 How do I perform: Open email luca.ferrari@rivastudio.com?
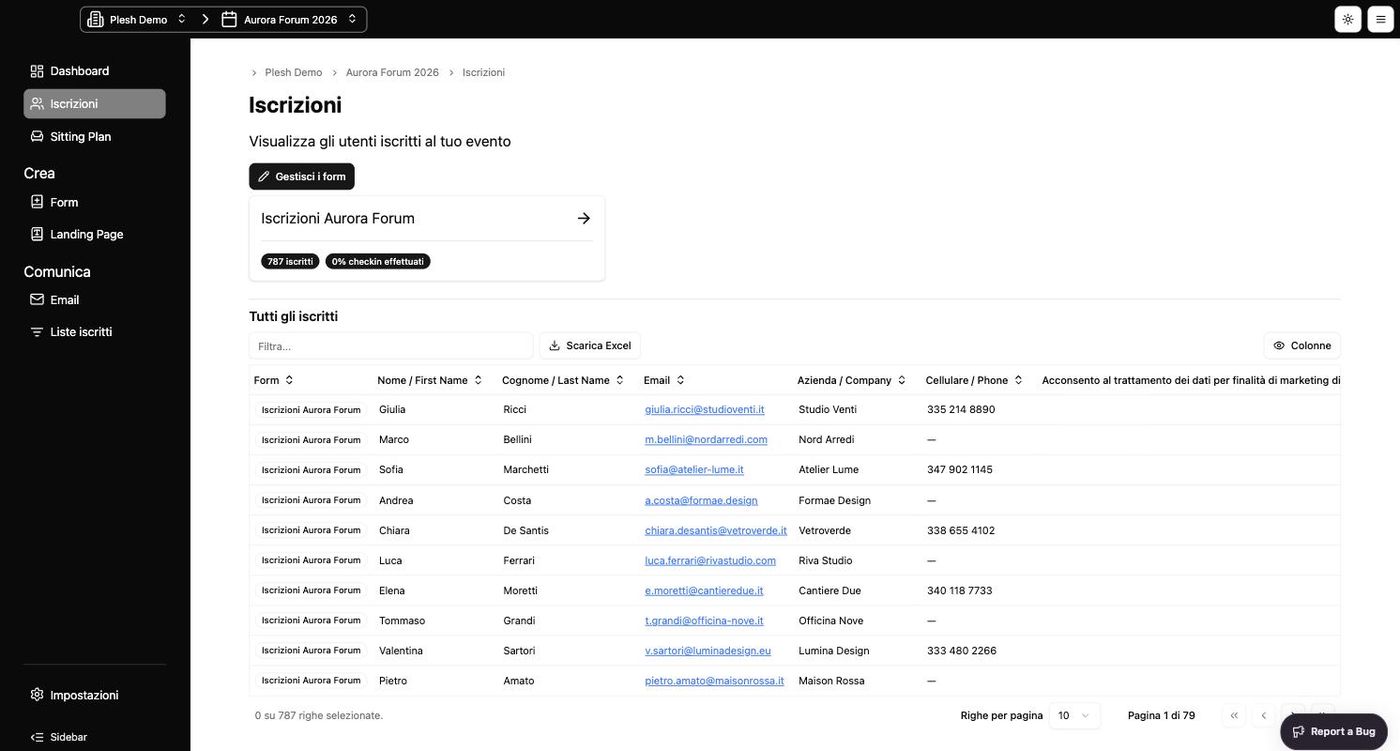[x=710, y=560]
